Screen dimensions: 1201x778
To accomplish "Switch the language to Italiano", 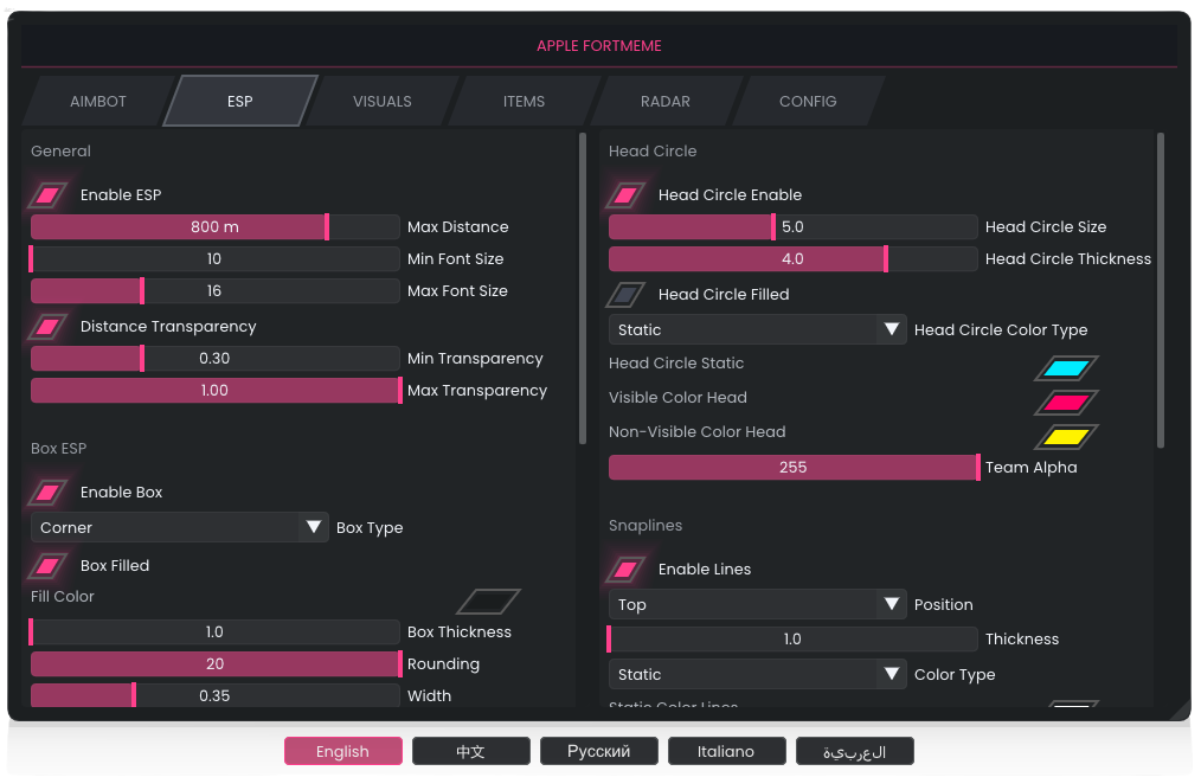I will tap(727, 751).
